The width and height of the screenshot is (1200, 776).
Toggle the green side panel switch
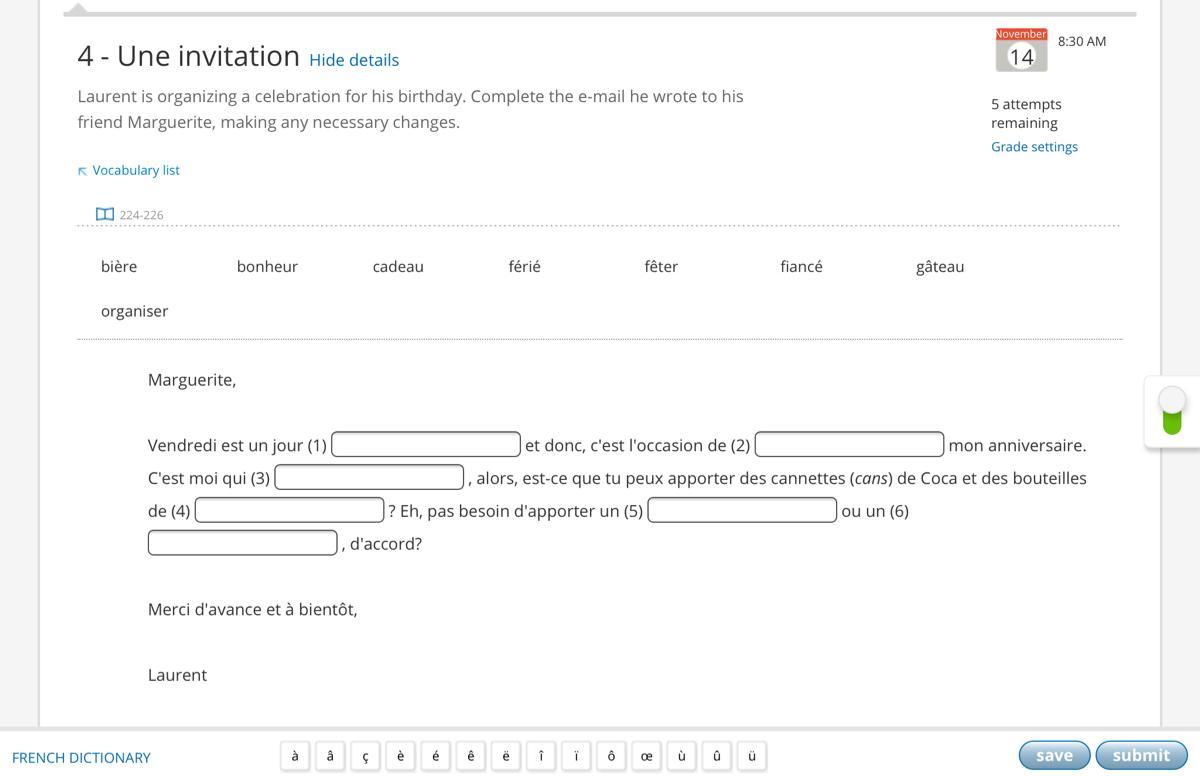click(1172, 411)
